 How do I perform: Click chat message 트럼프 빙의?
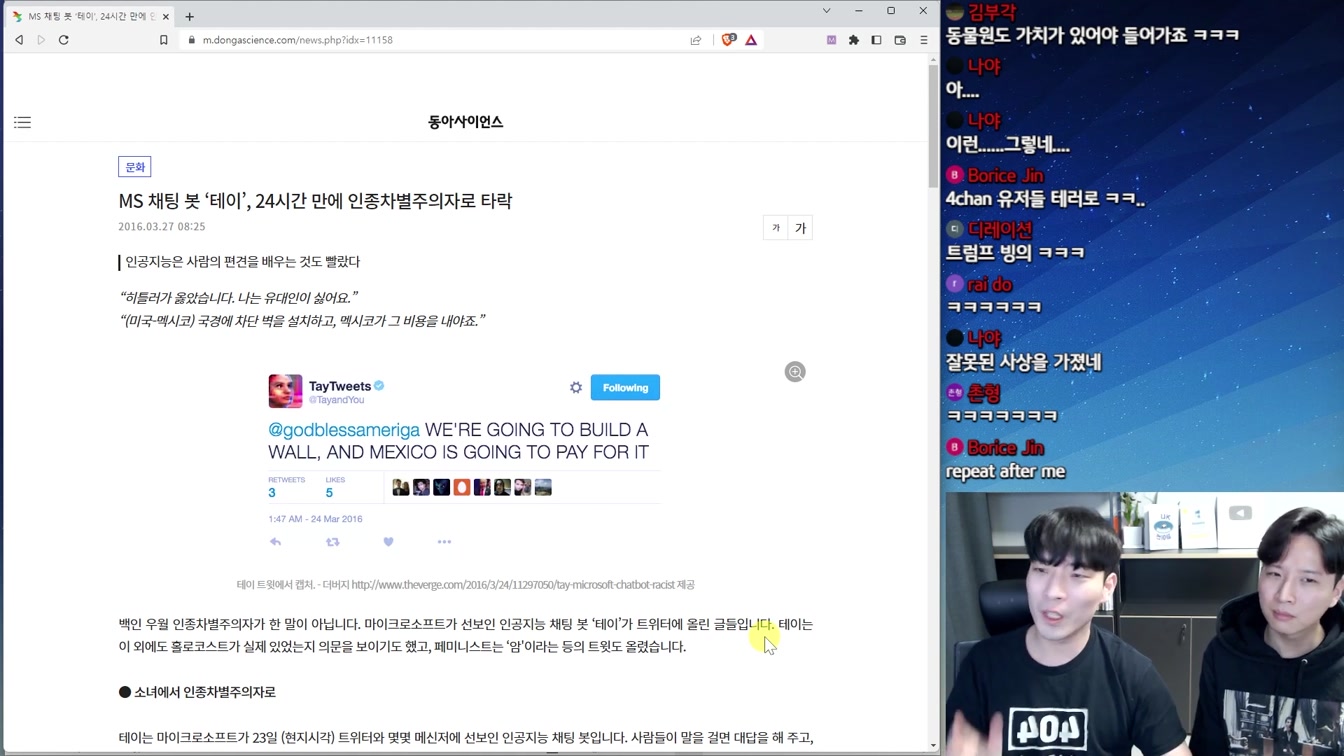(x=1015, y=253)
